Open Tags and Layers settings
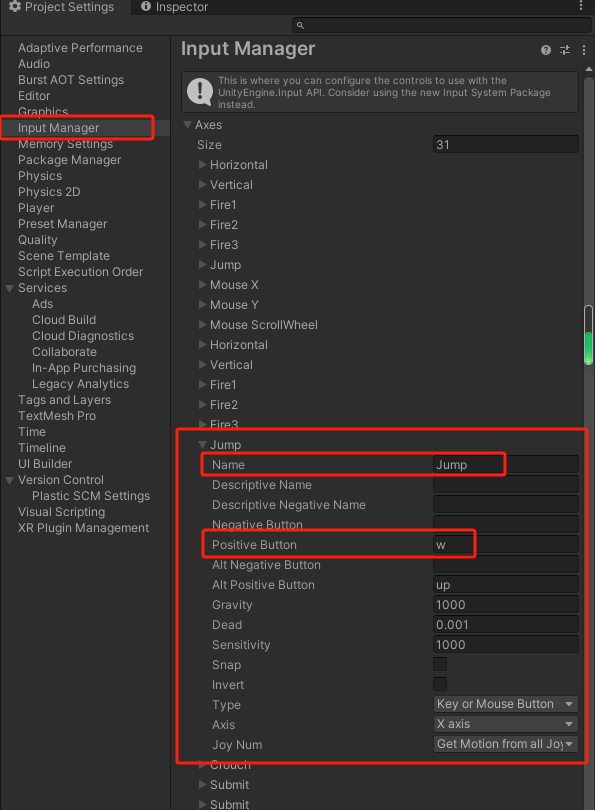The height and width of the screenshot is (810, 595). (x=65, y=400)
